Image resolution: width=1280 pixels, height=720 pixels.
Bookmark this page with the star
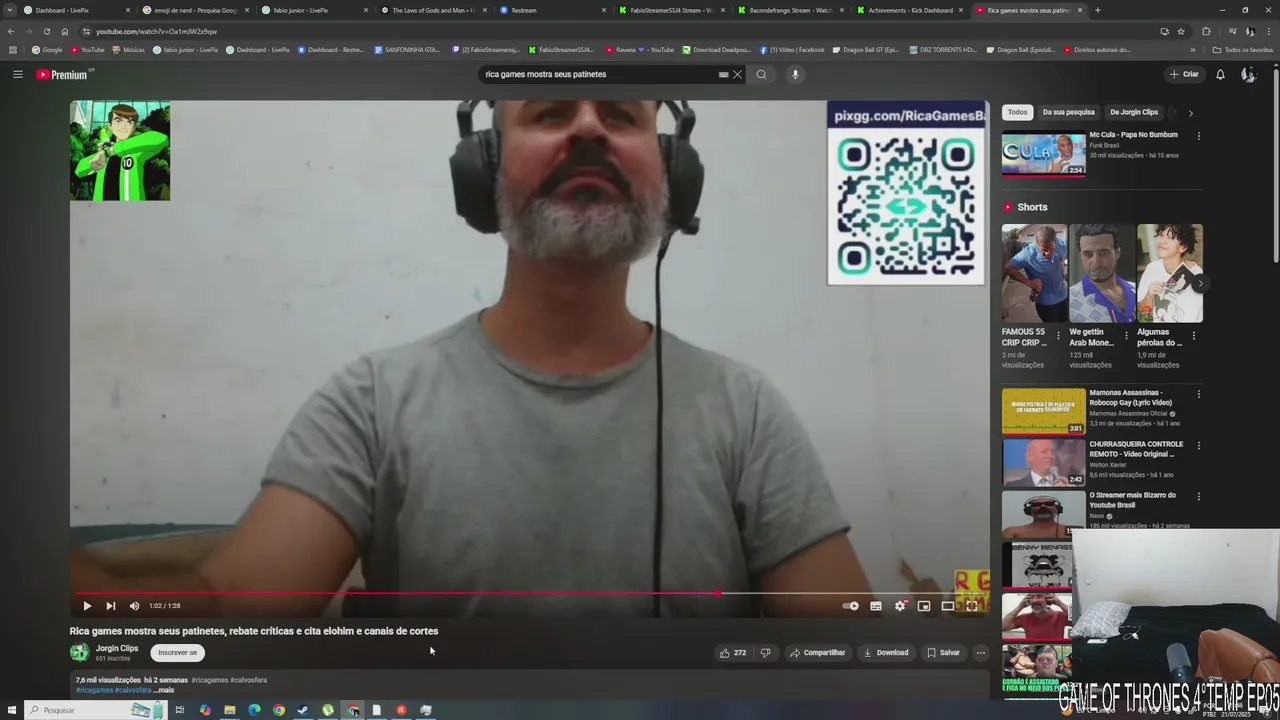point(1181,31)
